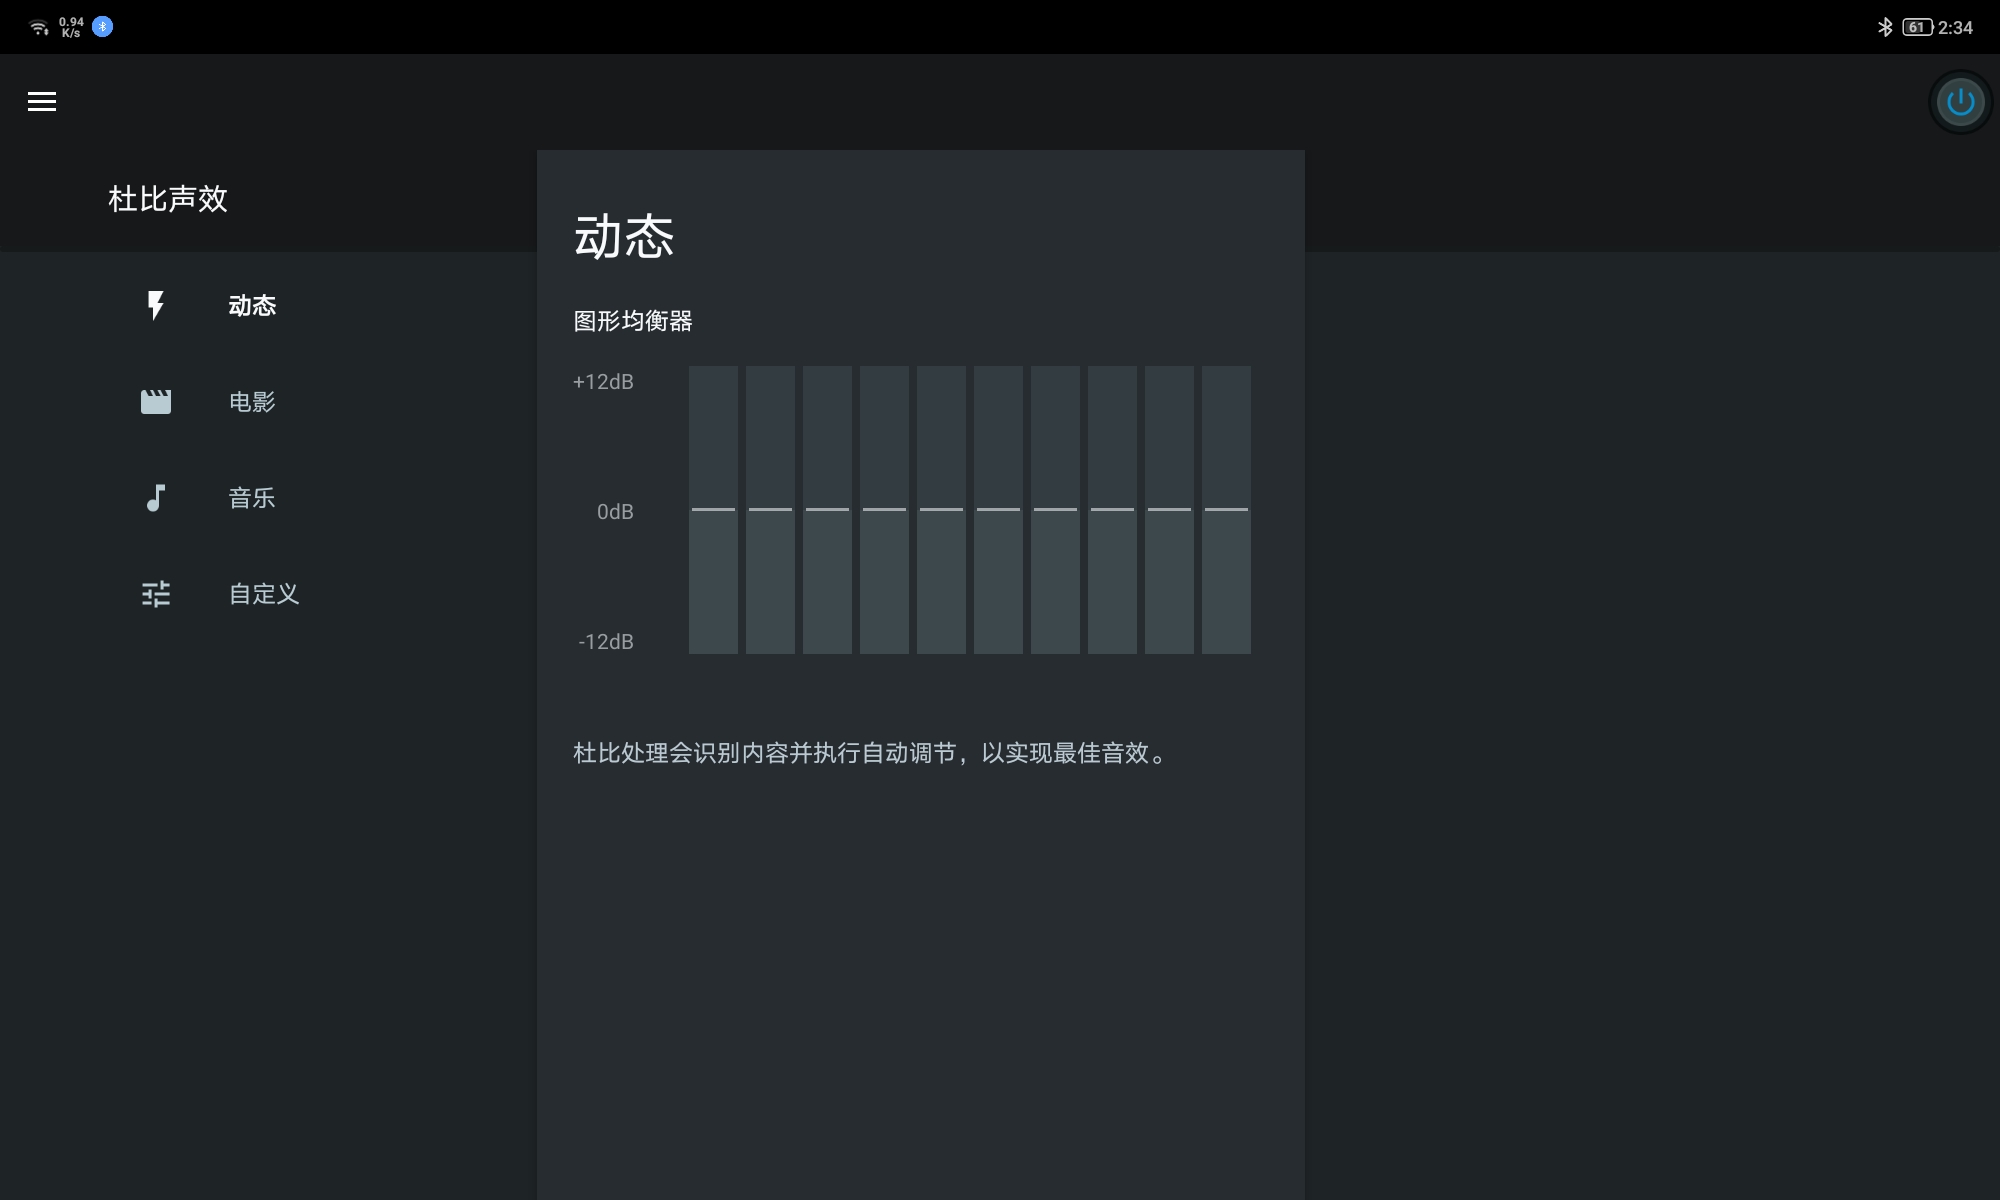Click the 动态 panel title text
The image size is (2000, 1200).
pyautogui.click(x=622, y=237)
